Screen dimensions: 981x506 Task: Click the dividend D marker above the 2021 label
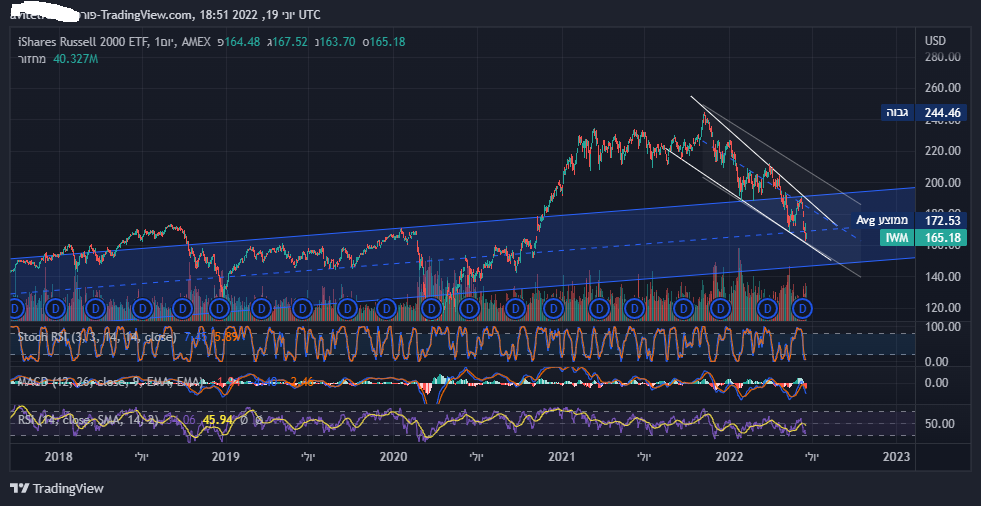pos(554,308)
